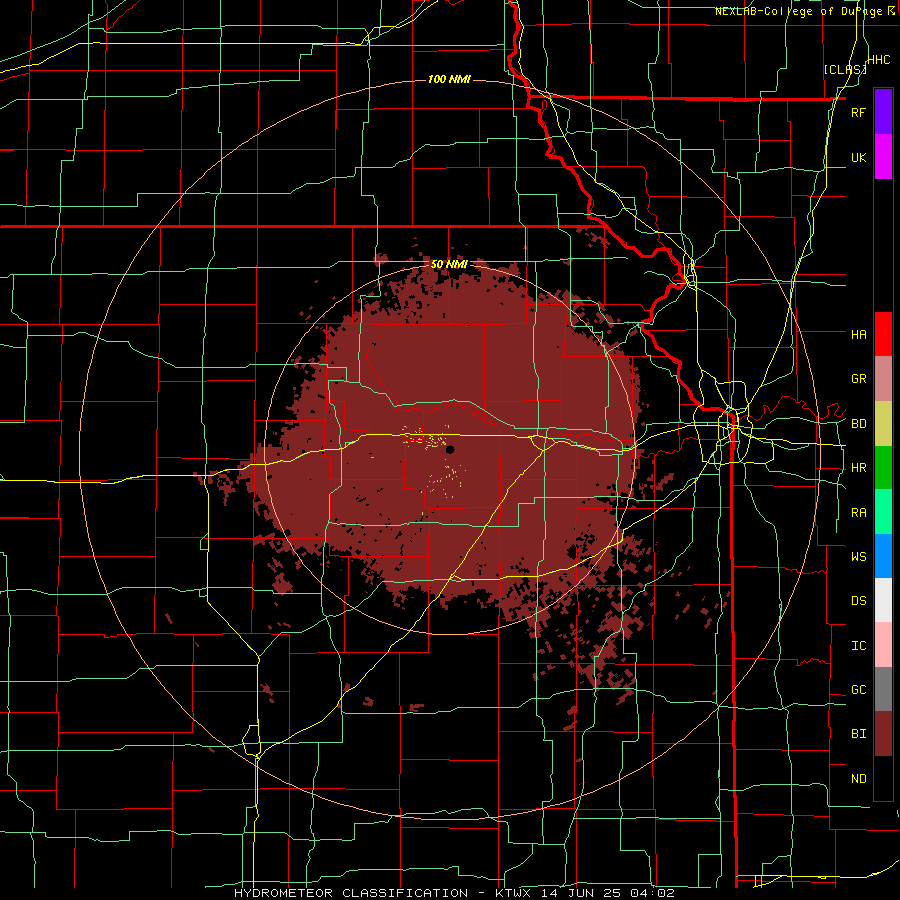
Task: Click the HA red legend swatch
Action: point(883,334)
